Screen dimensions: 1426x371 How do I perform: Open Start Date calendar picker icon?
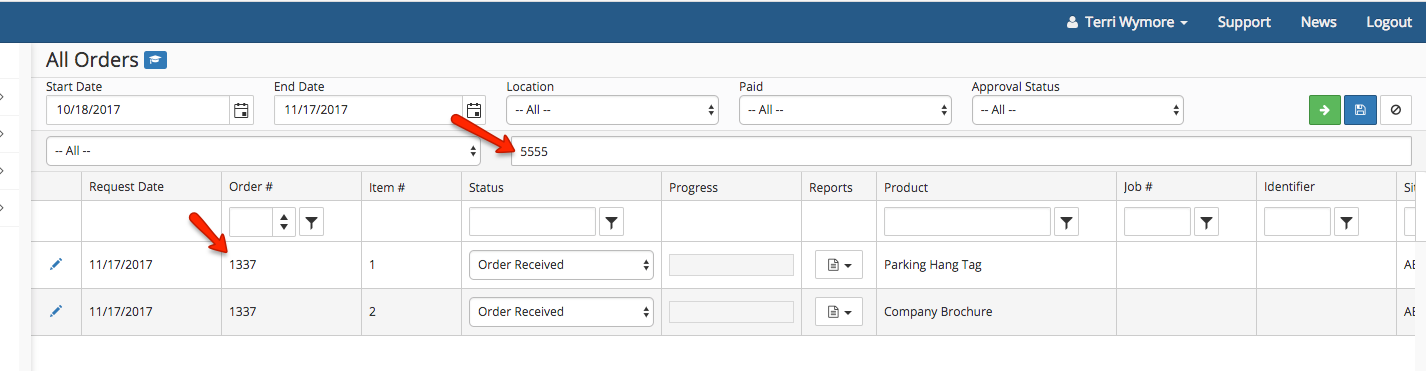(241, 110)
